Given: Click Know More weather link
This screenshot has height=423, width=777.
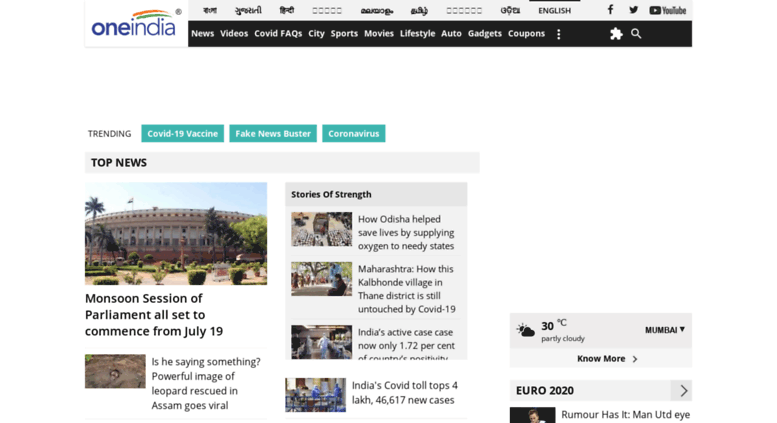Looking at the screenshot, I should [606, 358].
